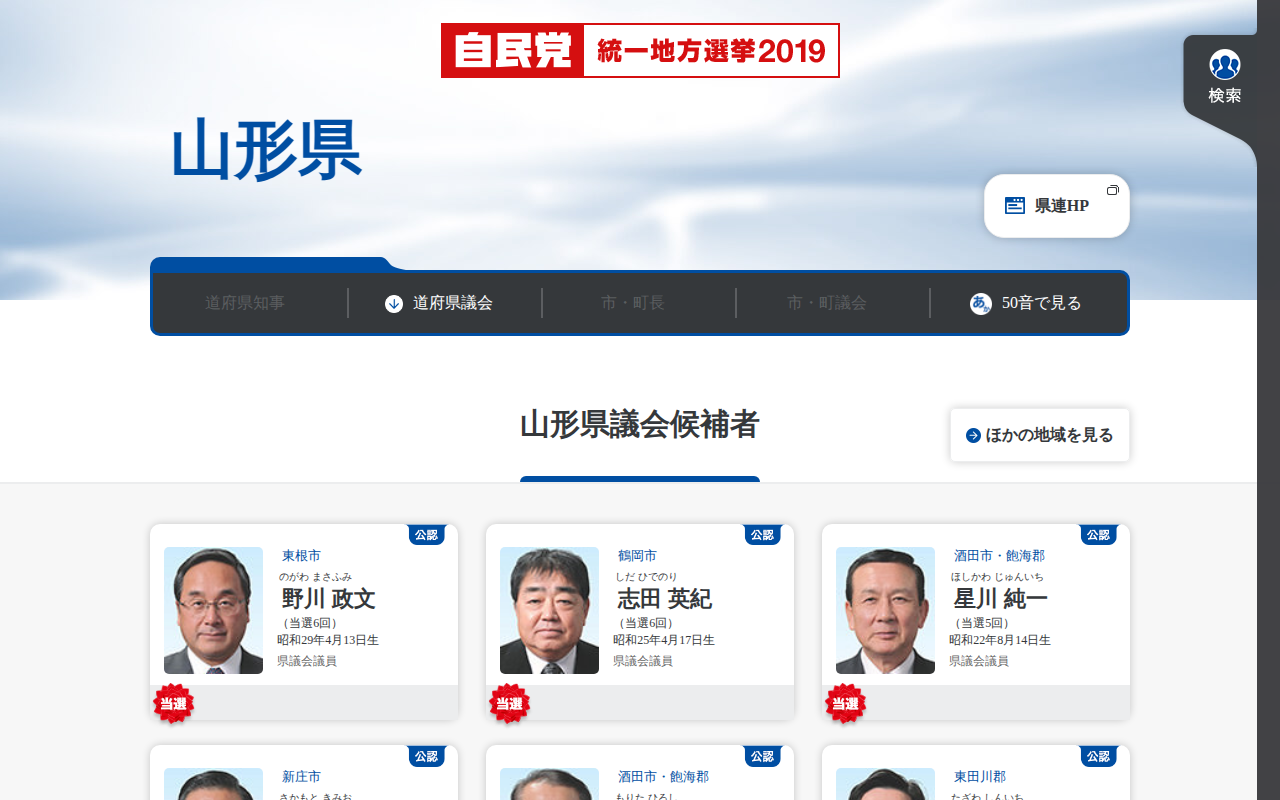Click the vertical scrollbar on the right
This screenshot has width=1280, height=800.
(x=1268, y=400)
